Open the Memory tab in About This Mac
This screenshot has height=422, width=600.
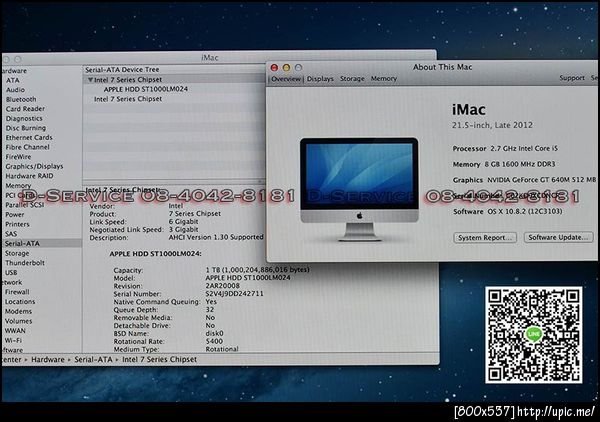(x=384, y=78)
